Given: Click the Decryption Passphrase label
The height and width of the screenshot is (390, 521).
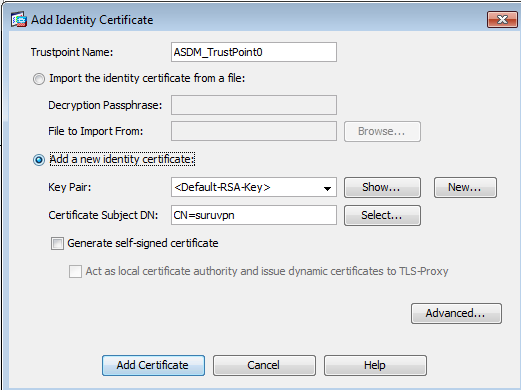Looking at the screenshot, I should point(105,105).
